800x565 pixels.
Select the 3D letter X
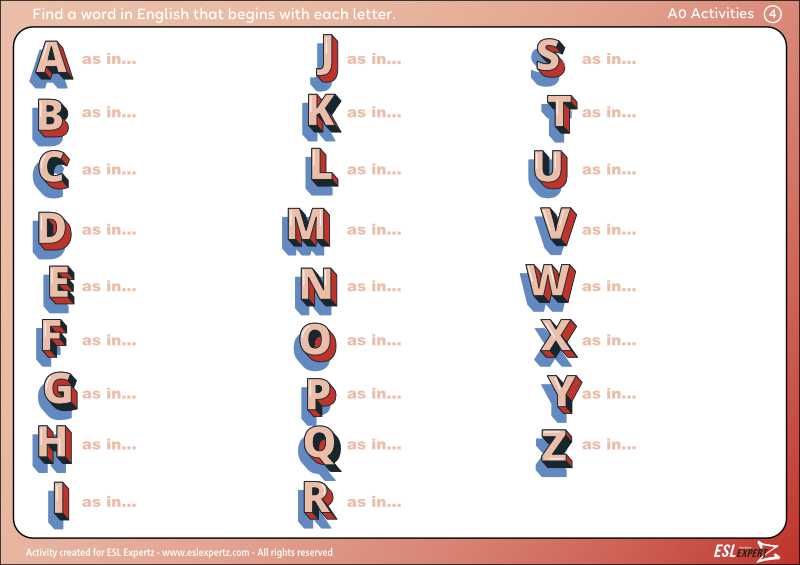tap(556, 341)
